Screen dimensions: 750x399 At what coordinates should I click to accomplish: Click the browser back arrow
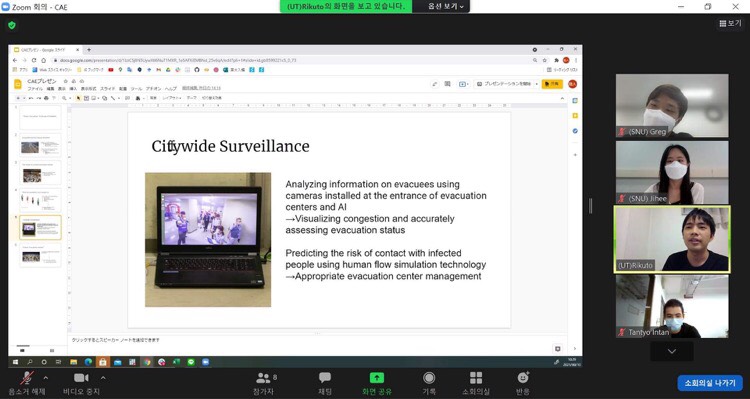click(x=15, y=60)
